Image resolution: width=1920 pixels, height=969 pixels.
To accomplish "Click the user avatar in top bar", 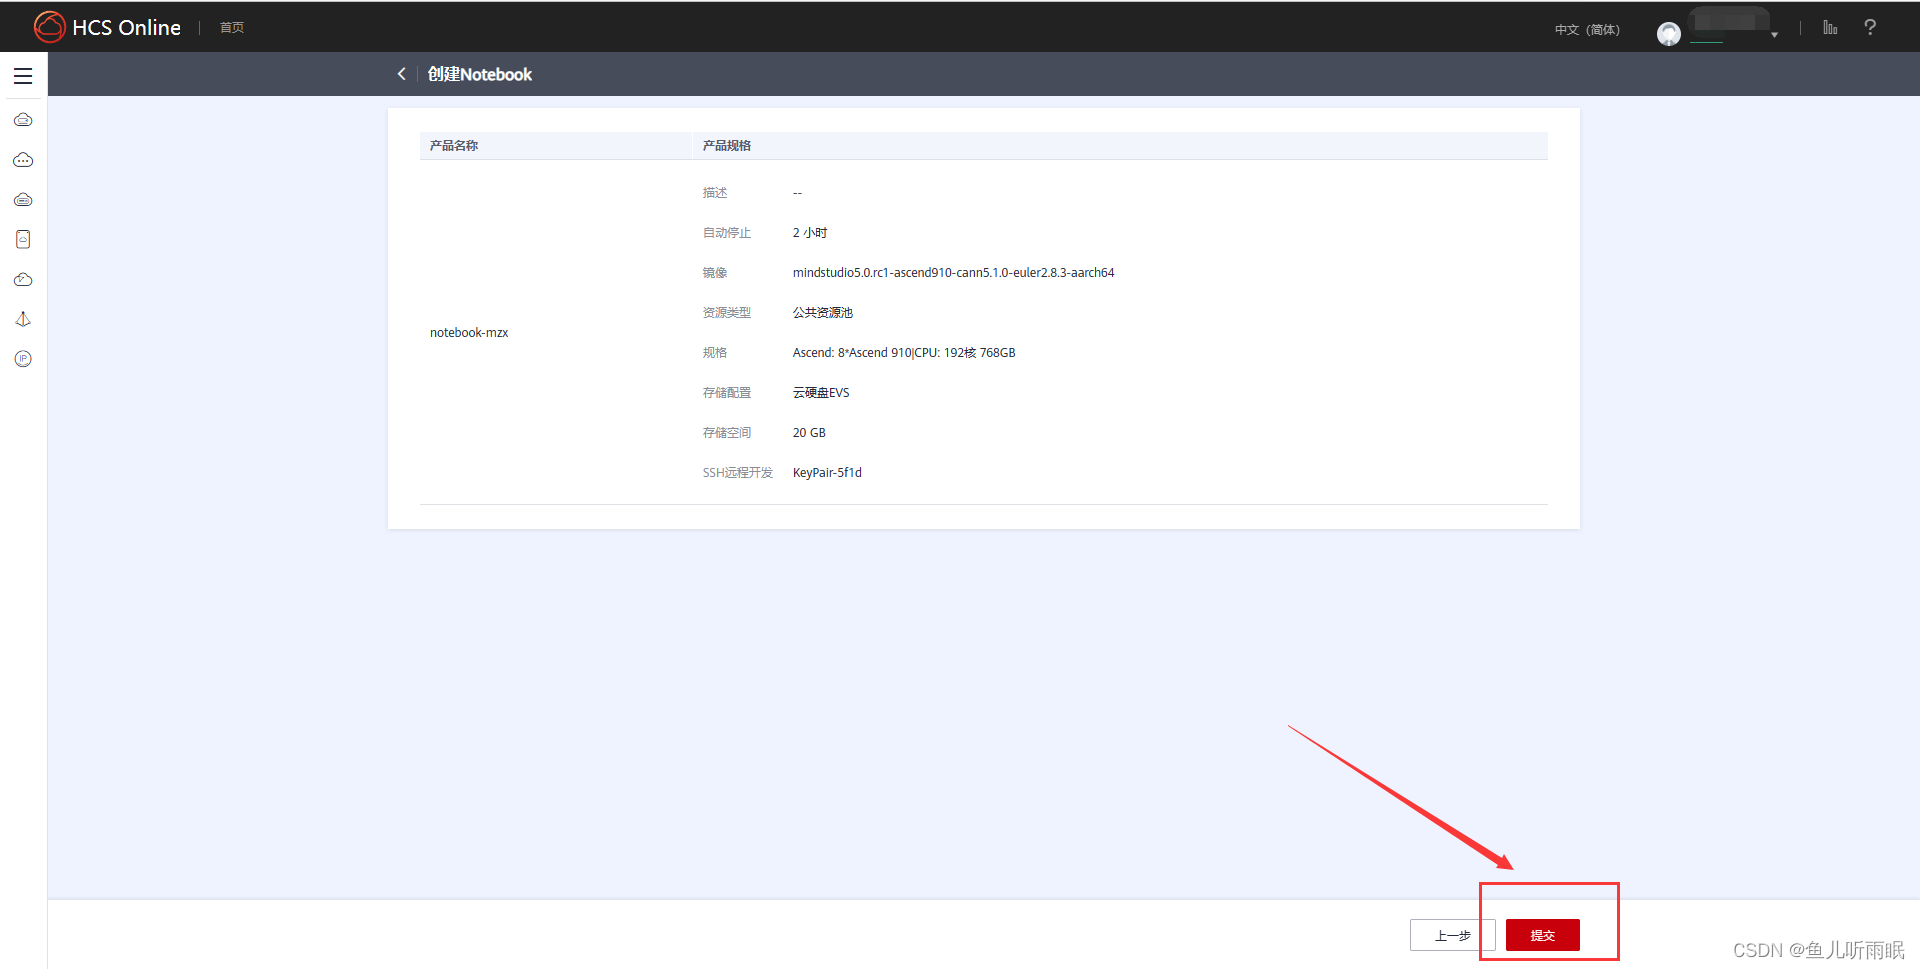I will point(1668,33).
